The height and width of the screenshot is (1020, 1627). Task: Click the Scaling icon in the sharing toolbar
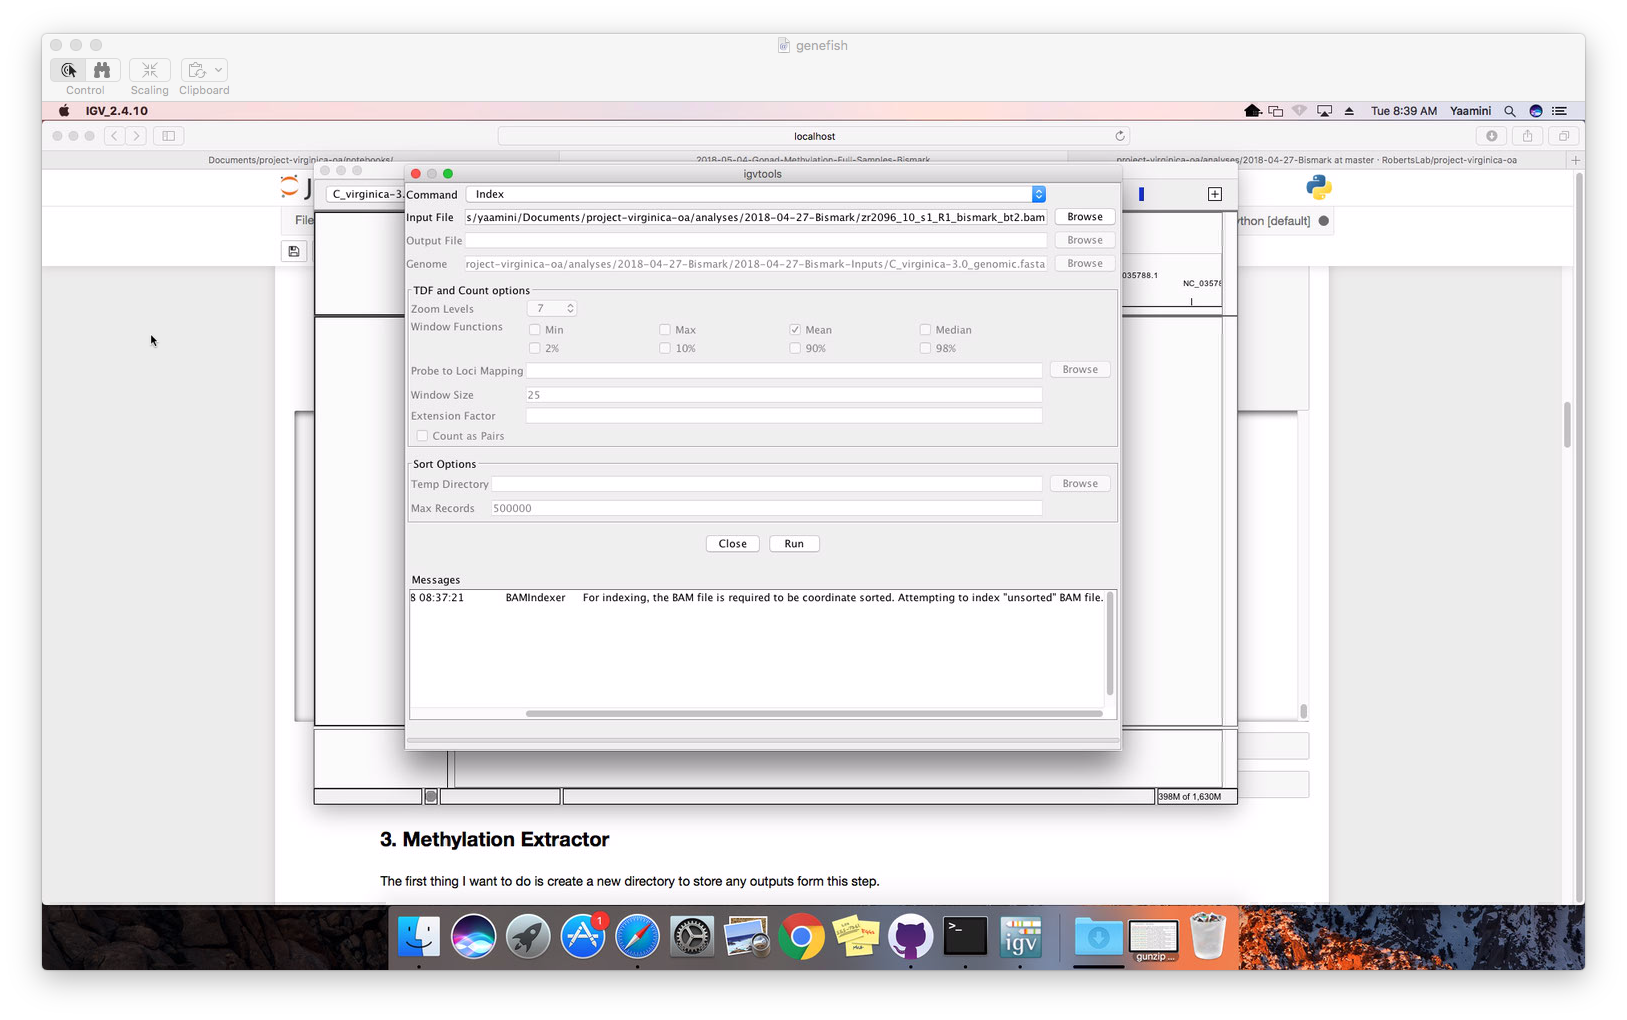pos(149,70)
